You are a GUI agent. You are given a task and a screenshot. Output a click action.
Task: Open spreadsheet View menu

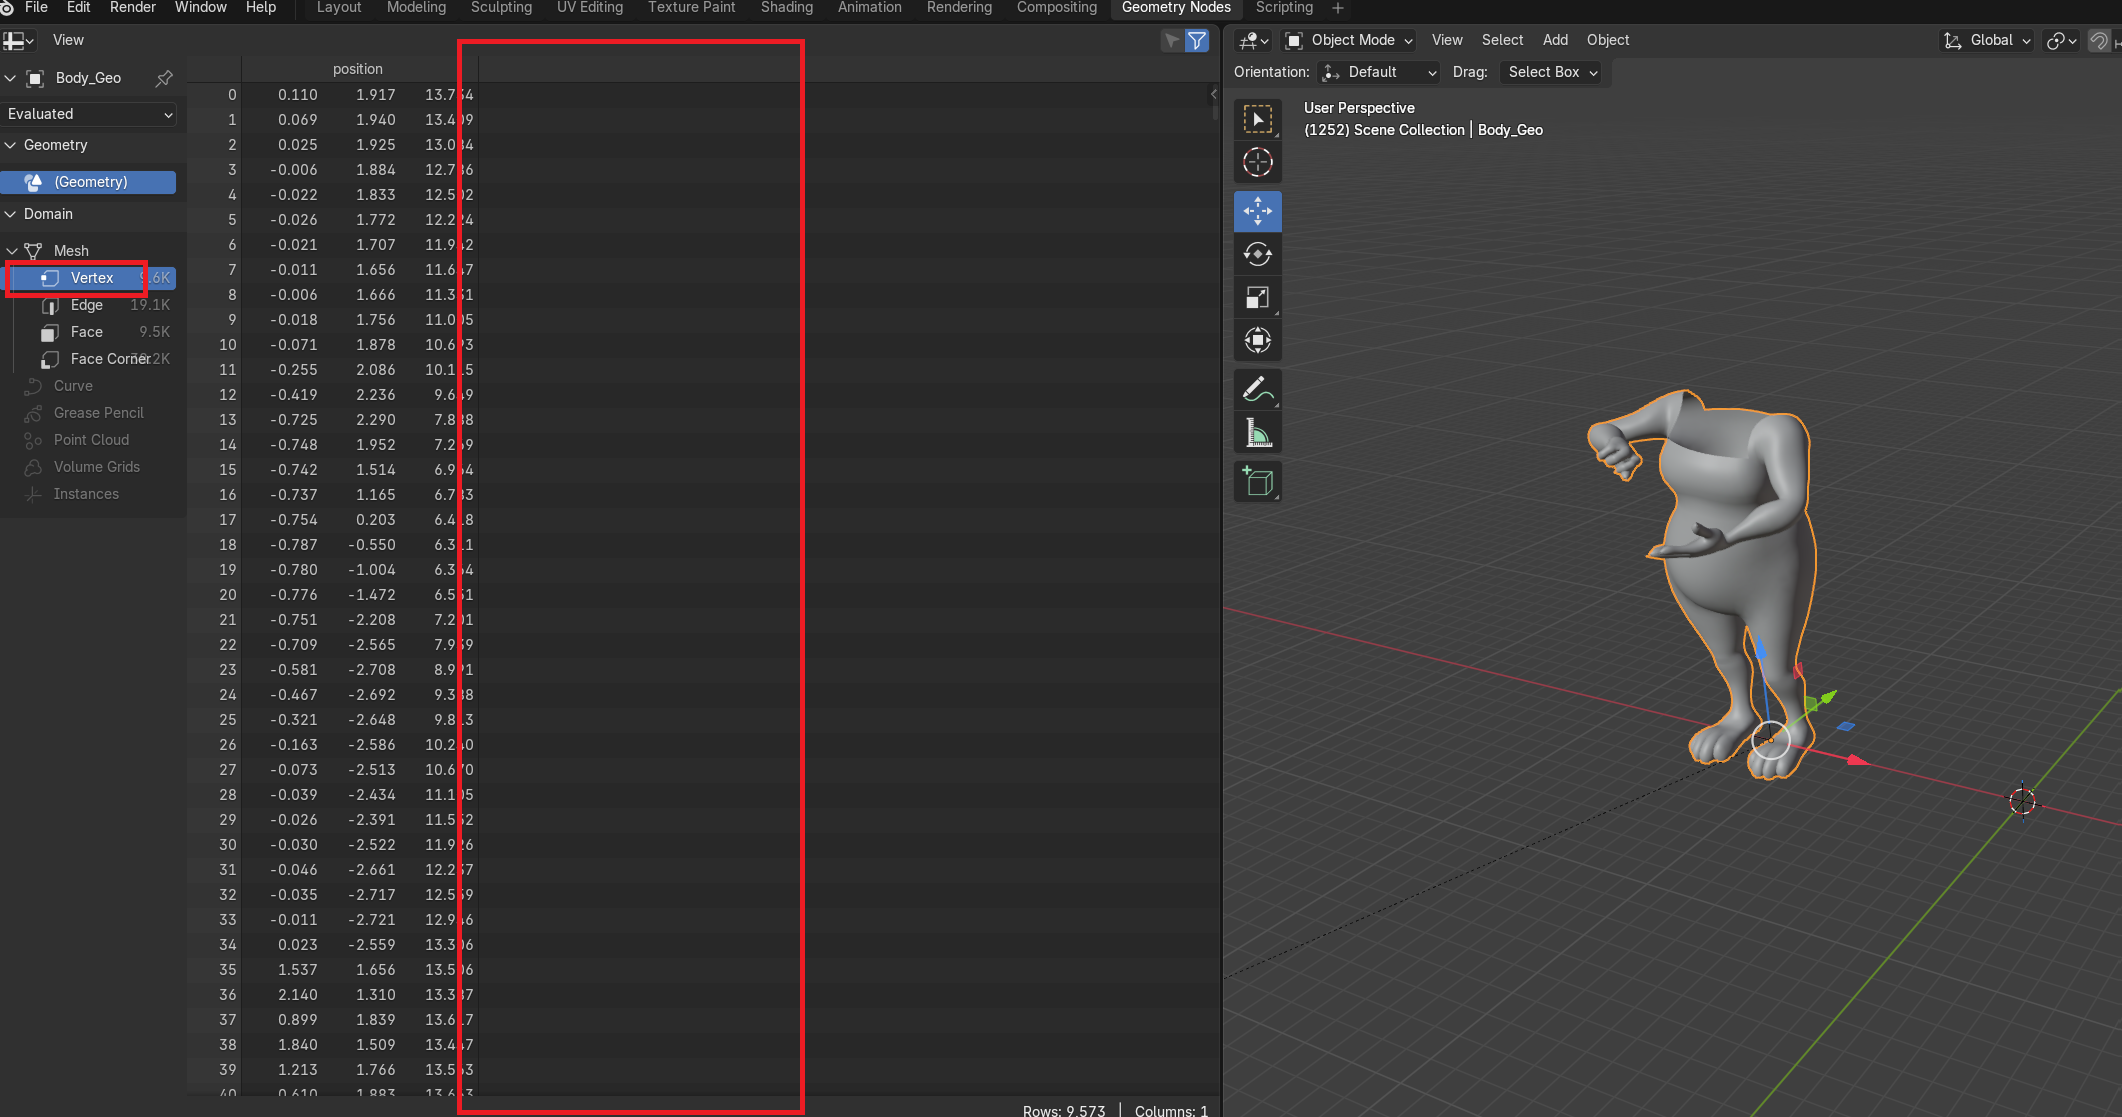[68, 40]
